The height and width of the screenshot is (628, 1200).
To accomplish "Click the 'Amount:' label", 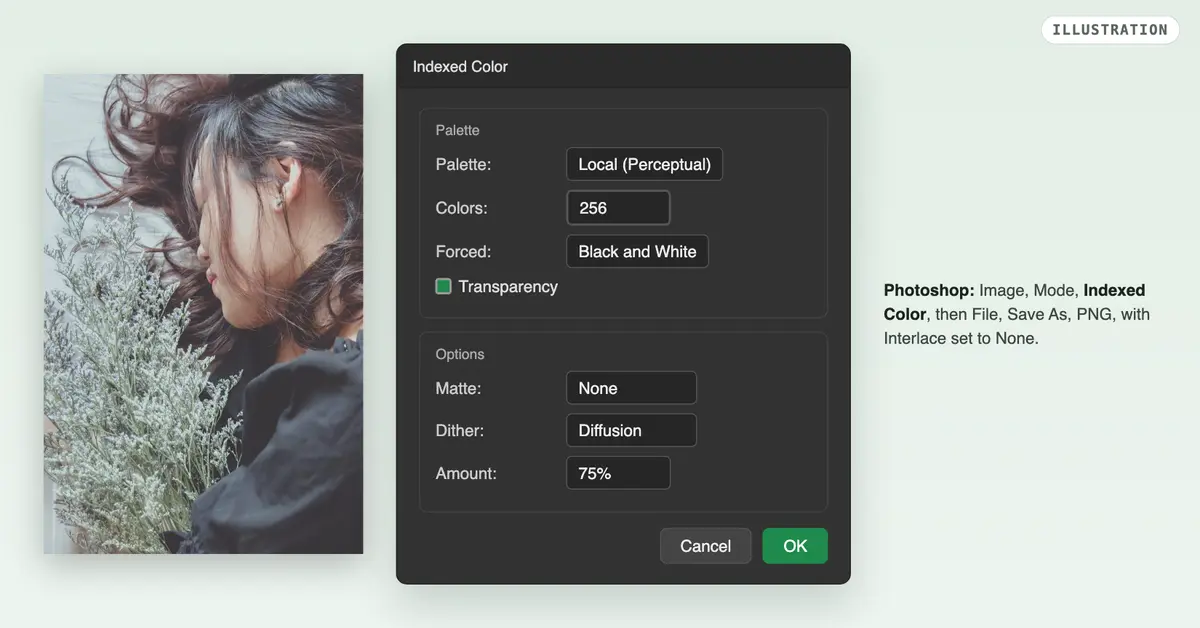I will point(466,473).
